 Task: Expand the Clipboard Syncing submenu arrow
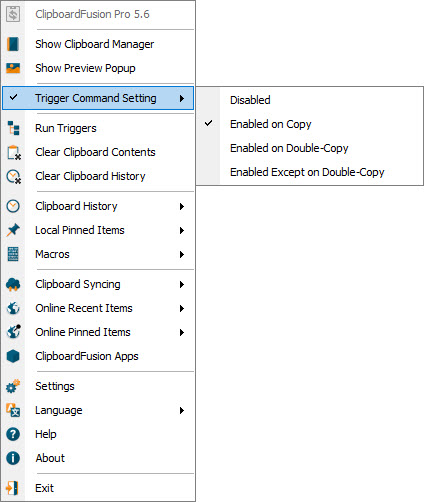click(x=182, y=284)
